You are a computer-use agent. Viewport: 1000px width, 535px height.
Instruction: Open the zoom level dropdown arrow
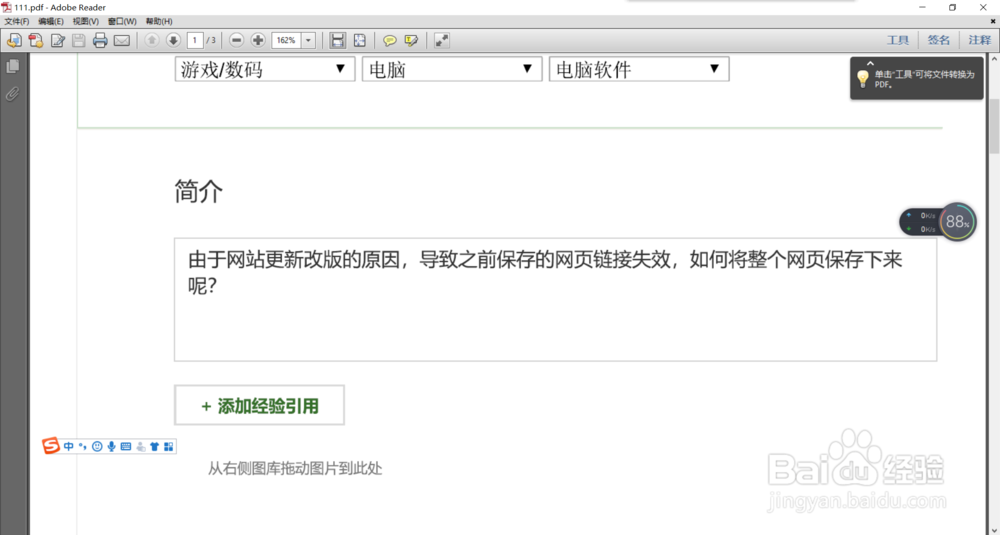(308, 40)
